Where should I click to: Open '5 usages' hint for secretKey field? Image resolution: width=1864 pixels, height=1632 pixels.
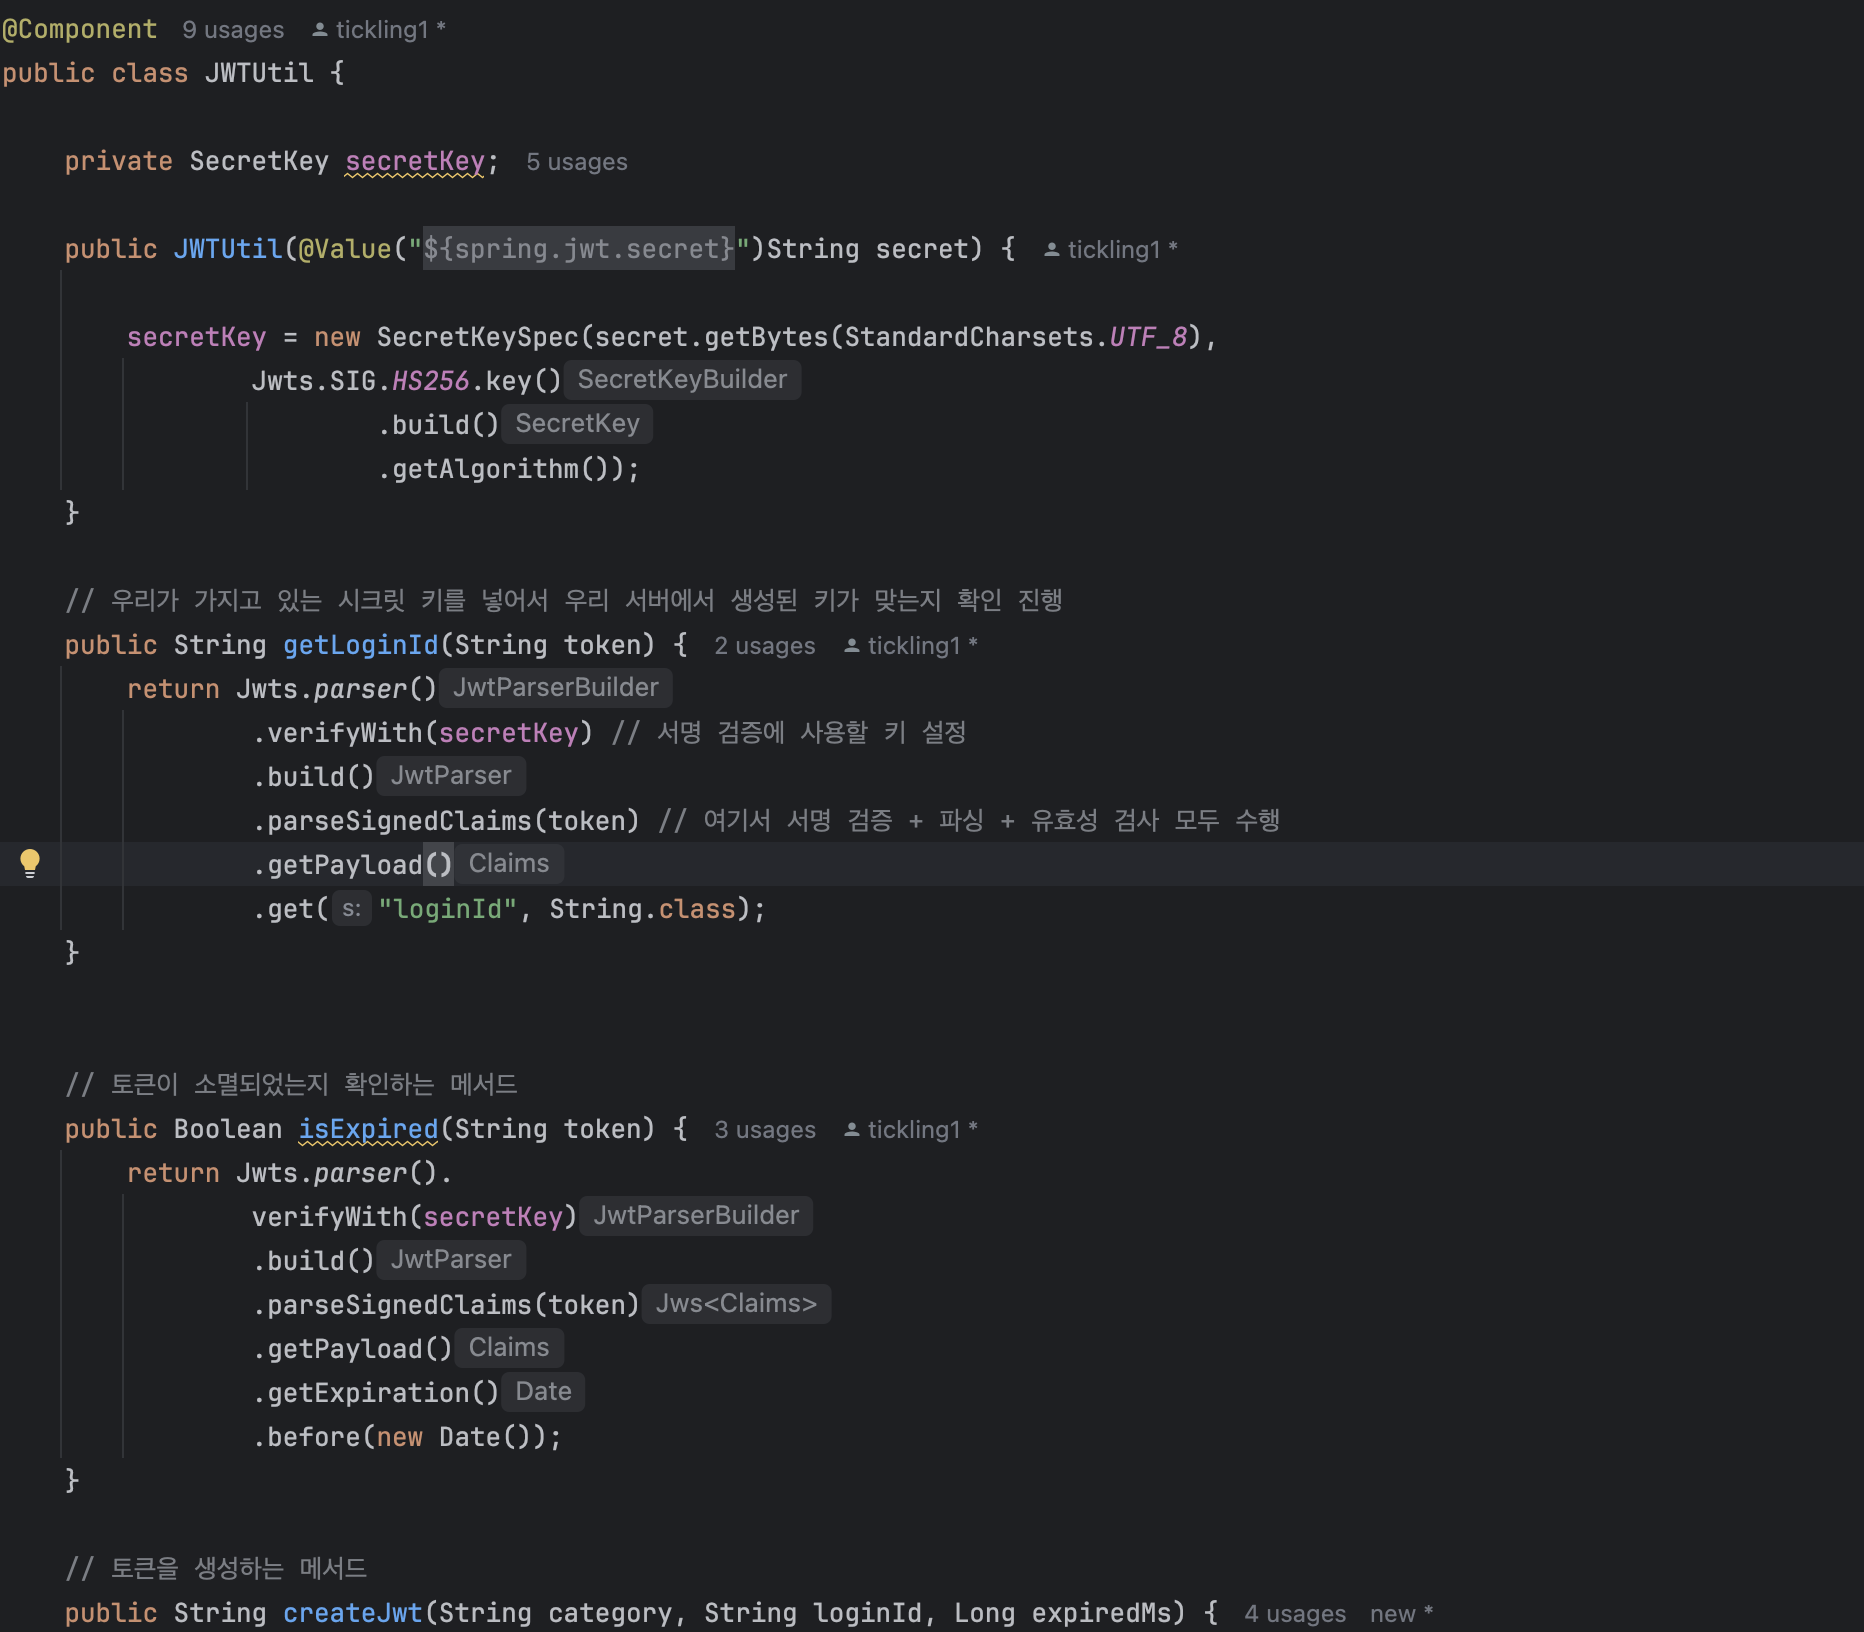coord(577,162)
